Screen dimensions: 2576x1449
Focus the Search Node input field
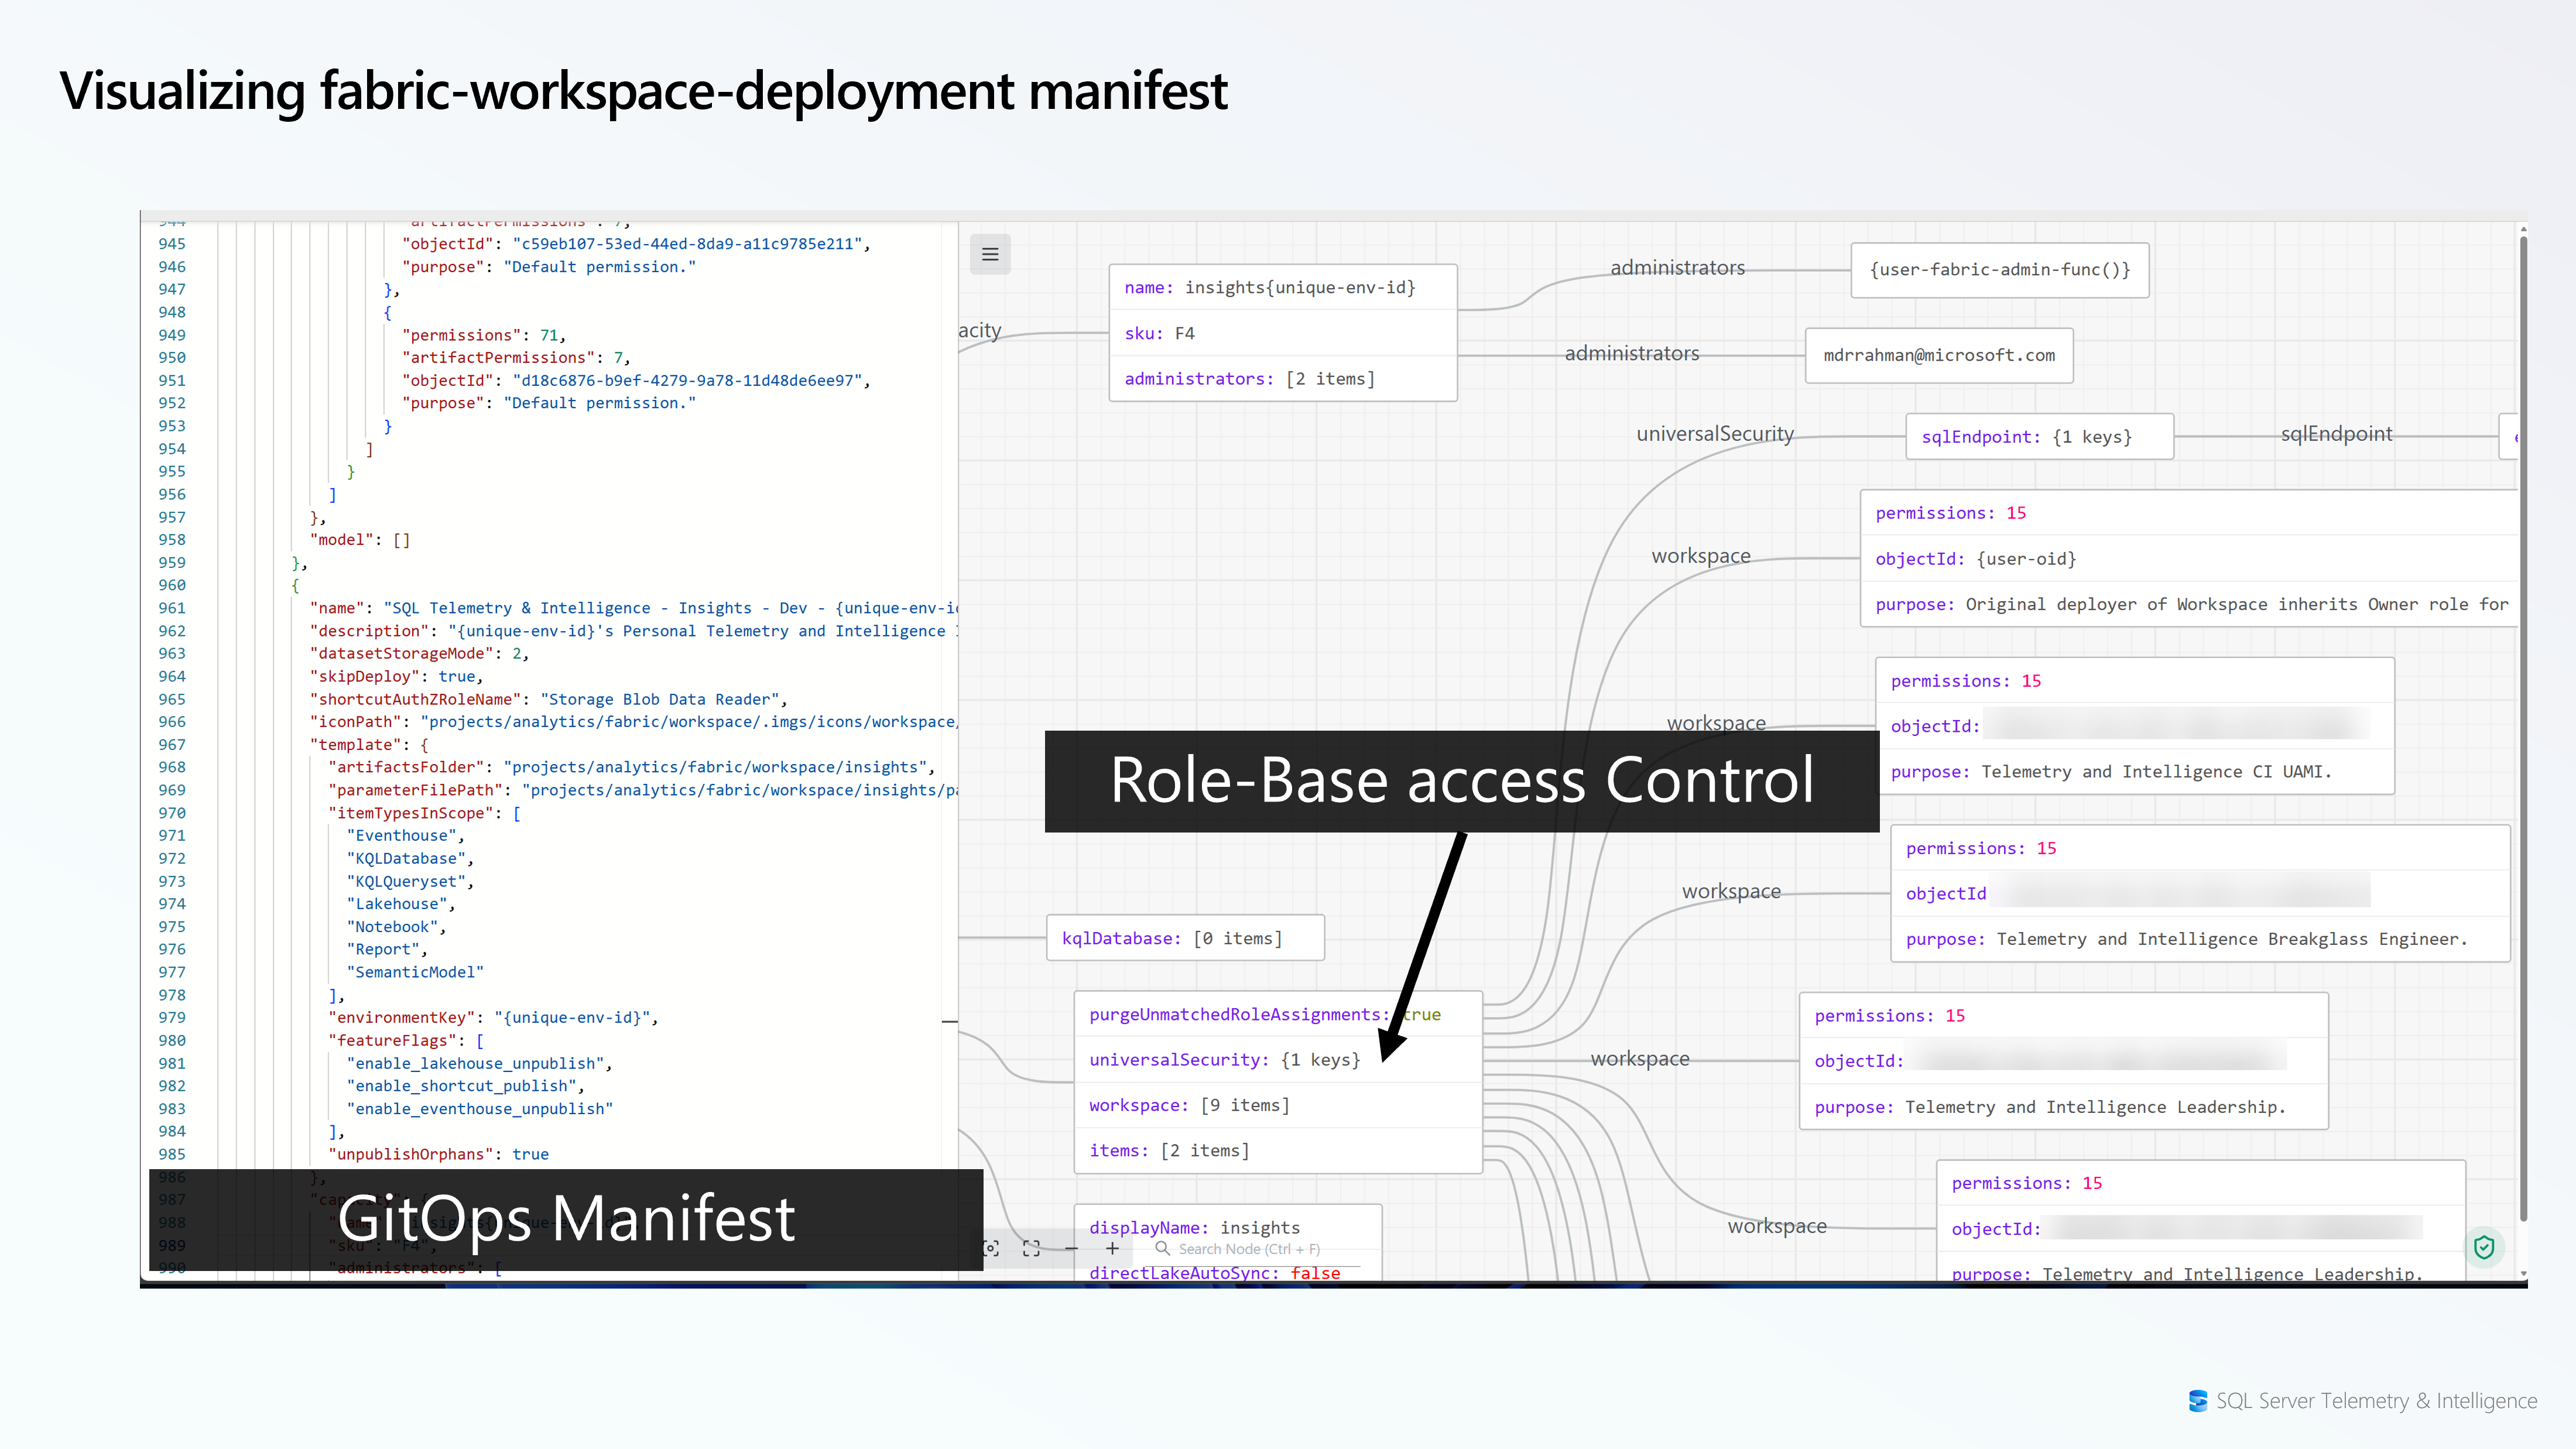pyautogui.click(x=1250, y=1249)
